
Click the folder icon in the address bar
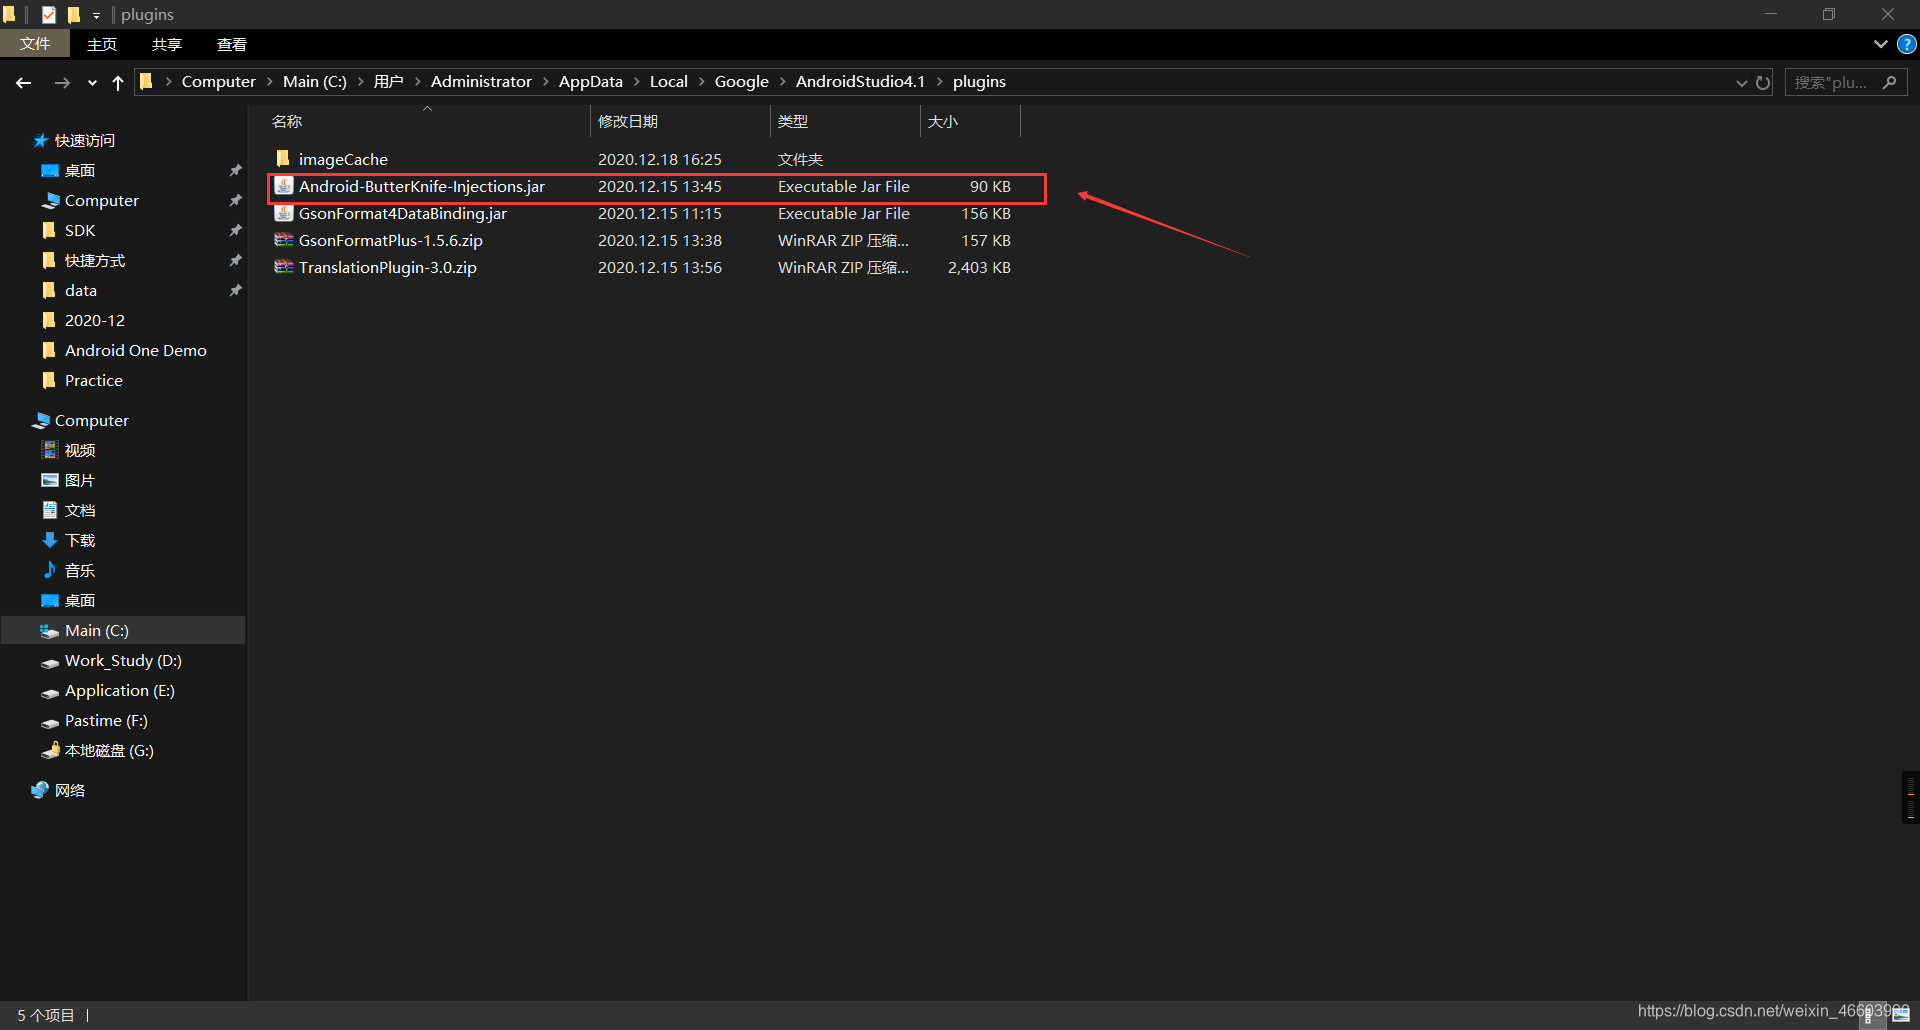point(146,81)
